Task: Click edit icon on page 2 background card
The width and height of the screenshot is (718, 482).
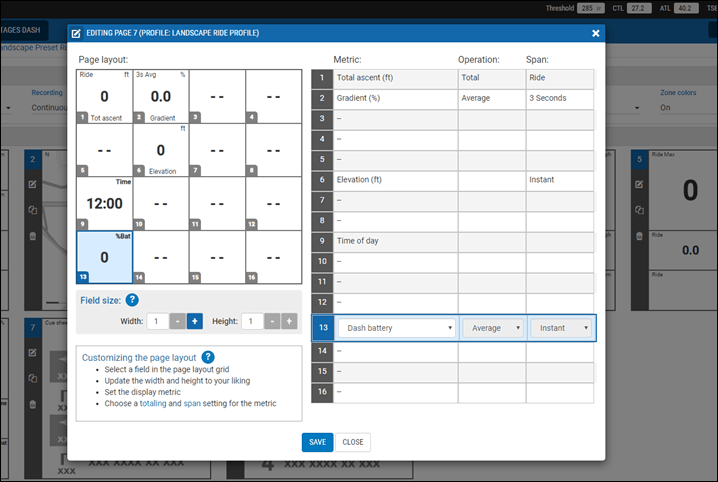Action: [x=33, y=184]
